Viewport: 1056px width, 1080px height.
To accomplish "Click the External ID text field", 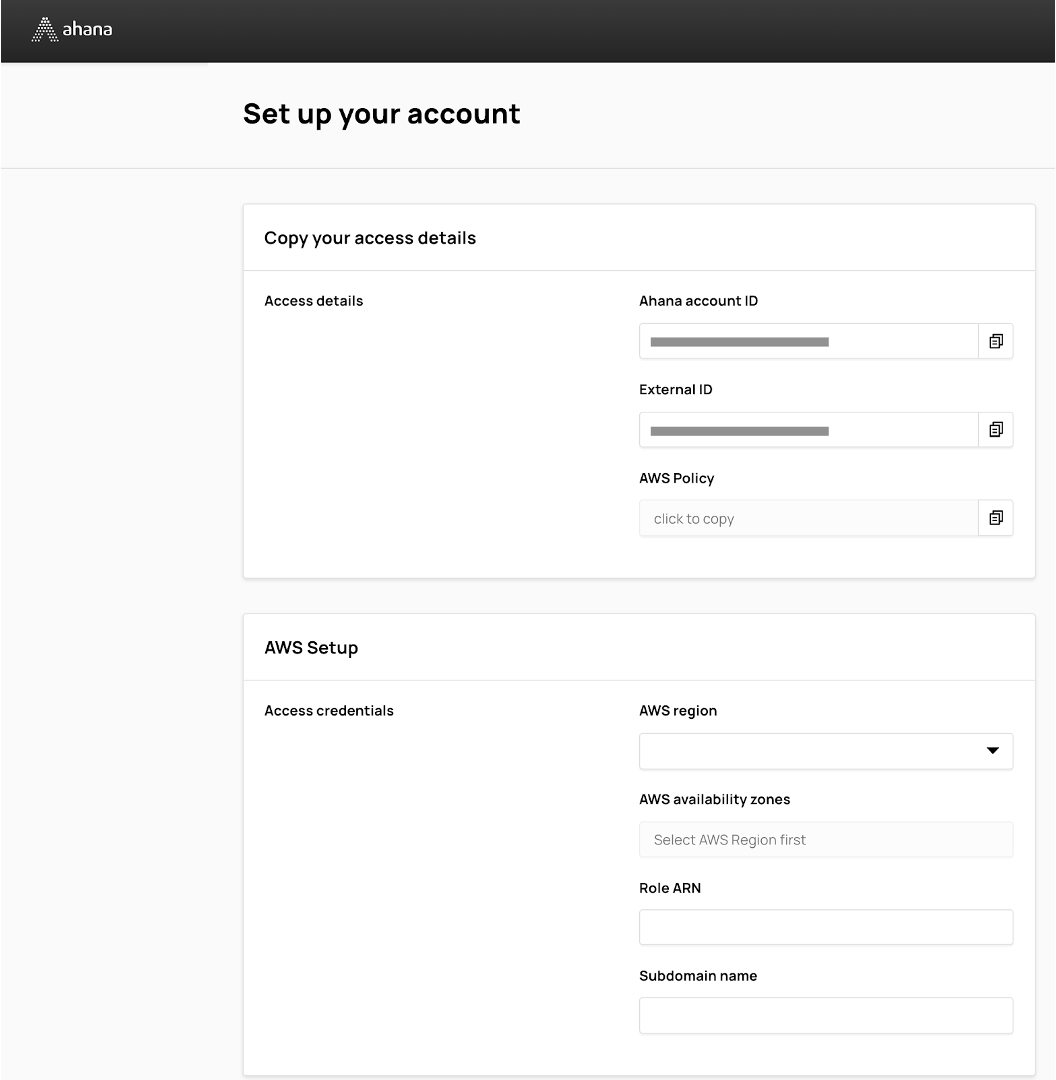I will pyautogui.click(x=808, y=430).
